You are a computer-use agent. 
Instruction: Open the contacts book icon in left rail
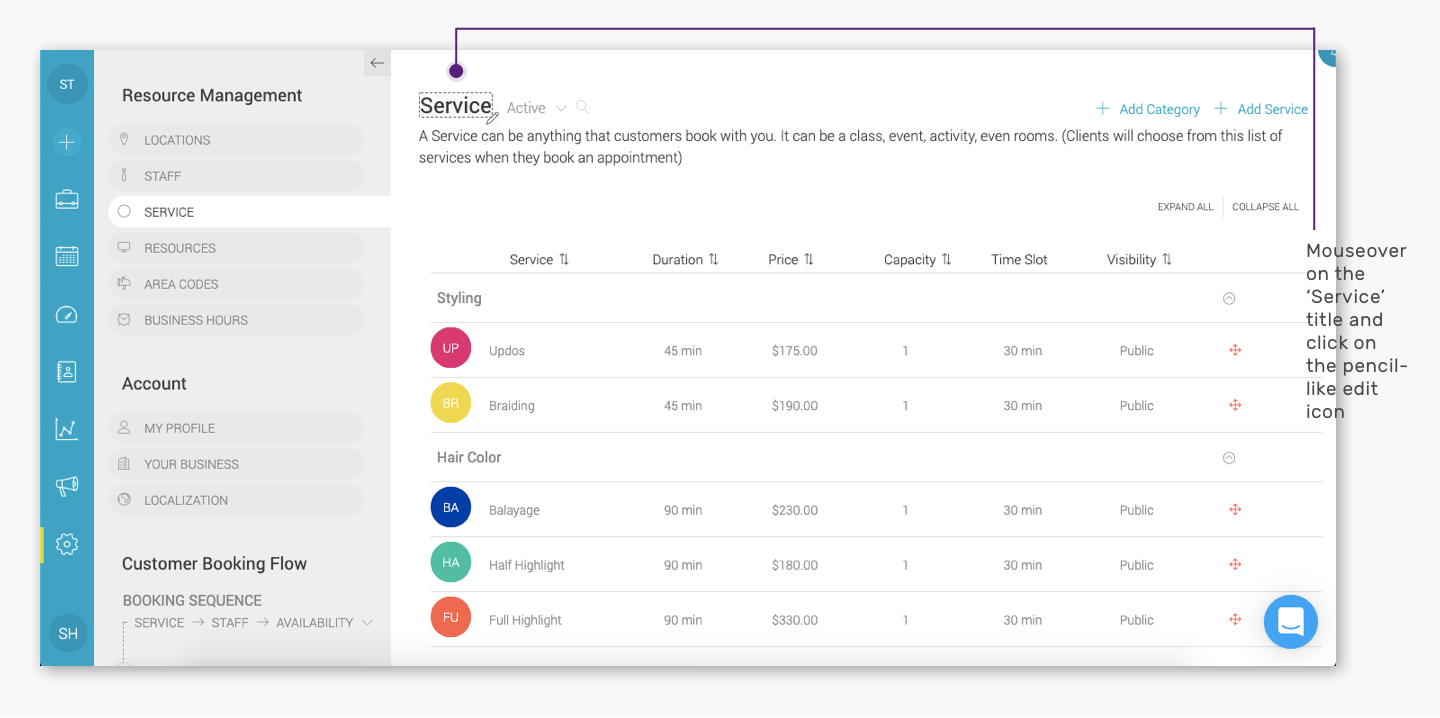[x=67, y=372]
